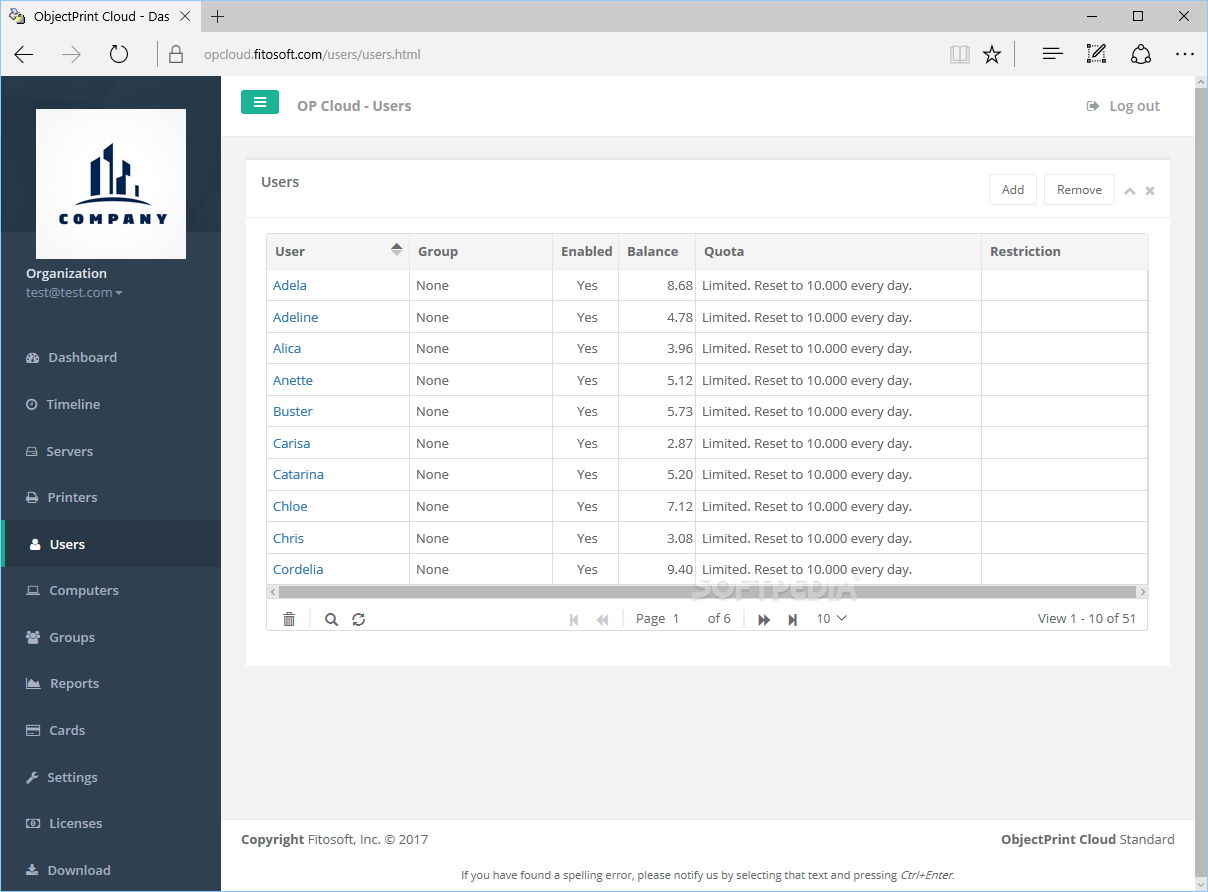1208x892 pixels.
Task: Open a new browser tab
Action: 218,16
